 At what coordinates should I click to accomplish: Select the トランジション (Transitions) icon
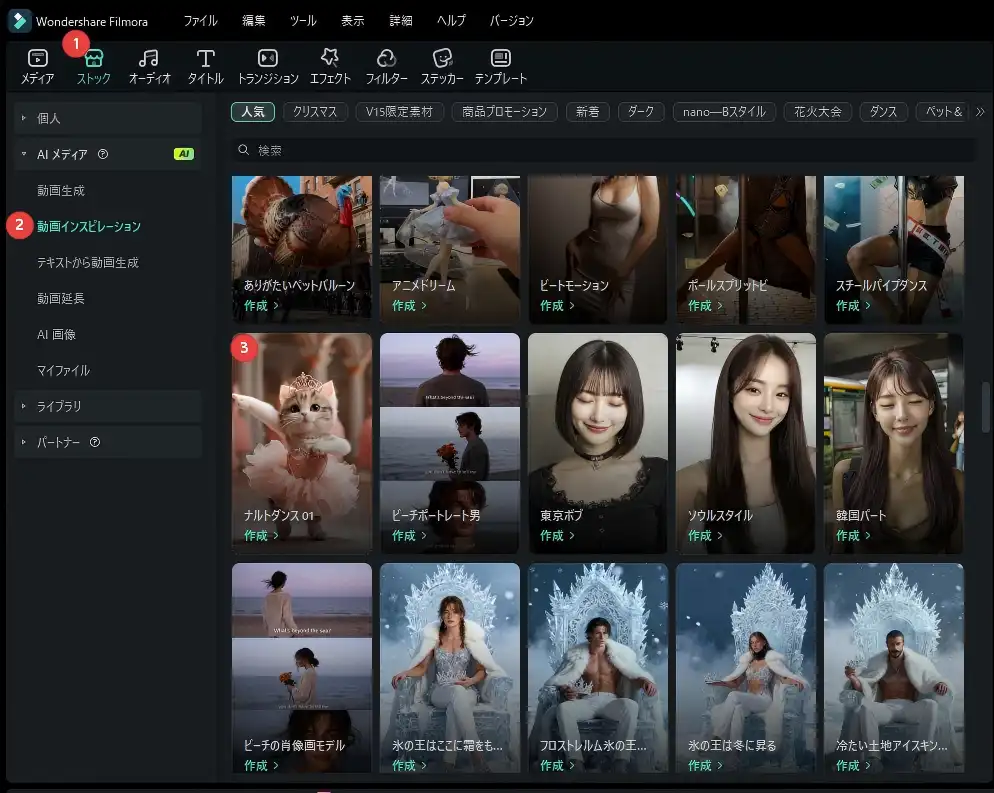click(x=267, y=66)
